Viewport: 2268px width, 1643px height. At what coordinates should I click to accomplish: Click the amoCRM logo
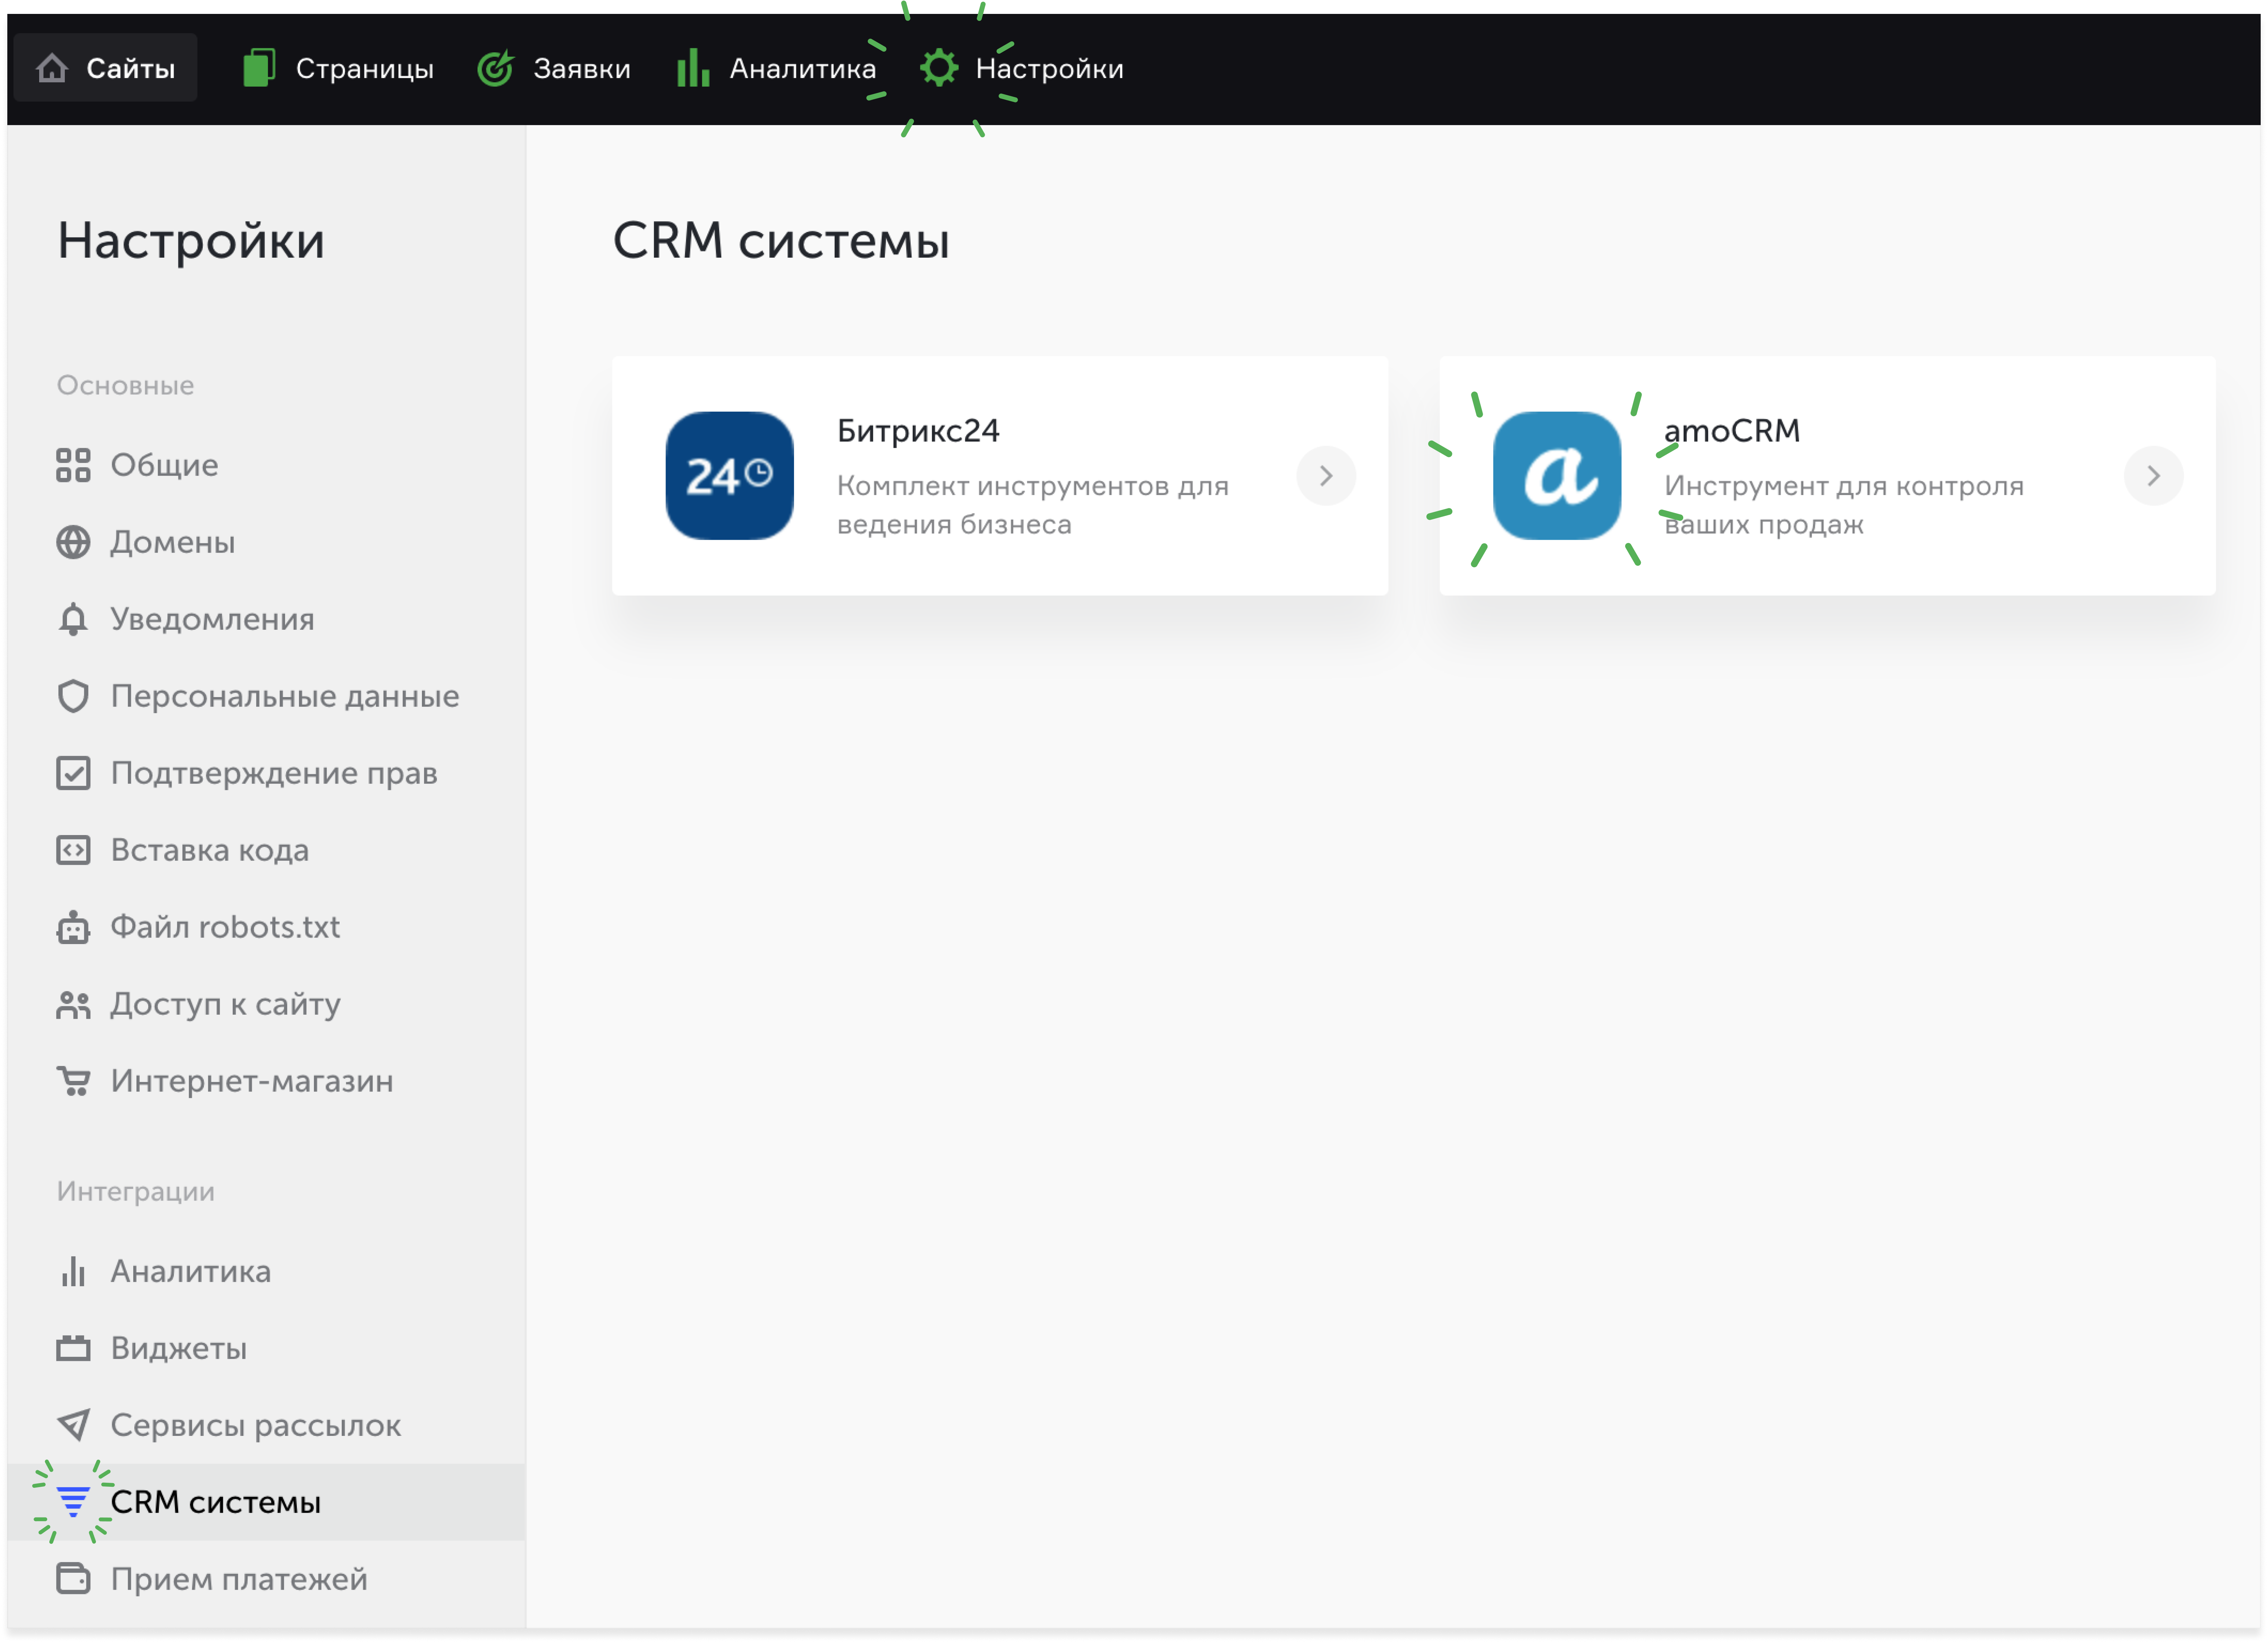pyautogui.click(x=1557, y=476)
